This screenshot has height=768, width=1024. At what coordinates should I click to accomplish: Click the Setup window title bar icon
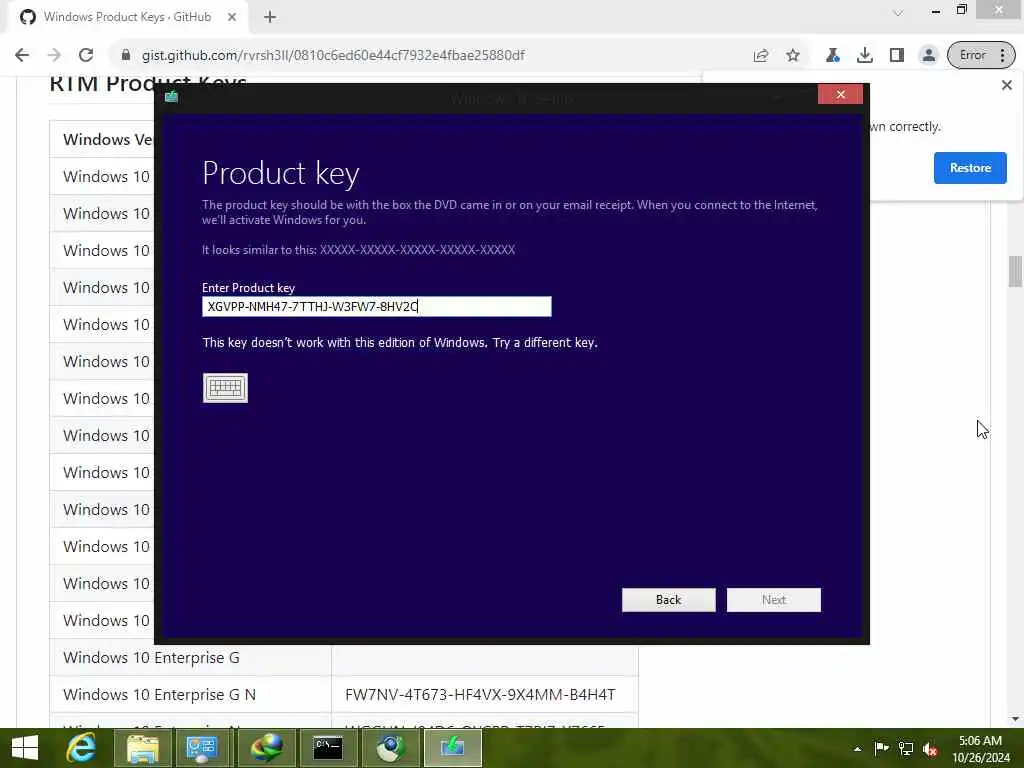click(172, 97)
